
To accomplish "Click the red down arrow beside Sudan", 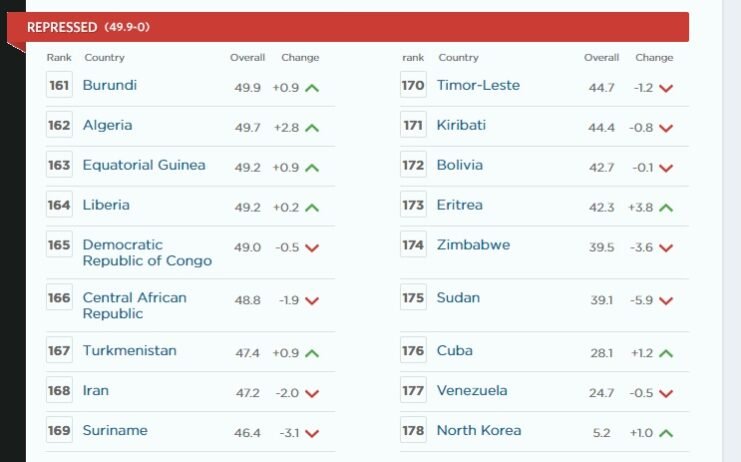I will (x=666, y=301).
